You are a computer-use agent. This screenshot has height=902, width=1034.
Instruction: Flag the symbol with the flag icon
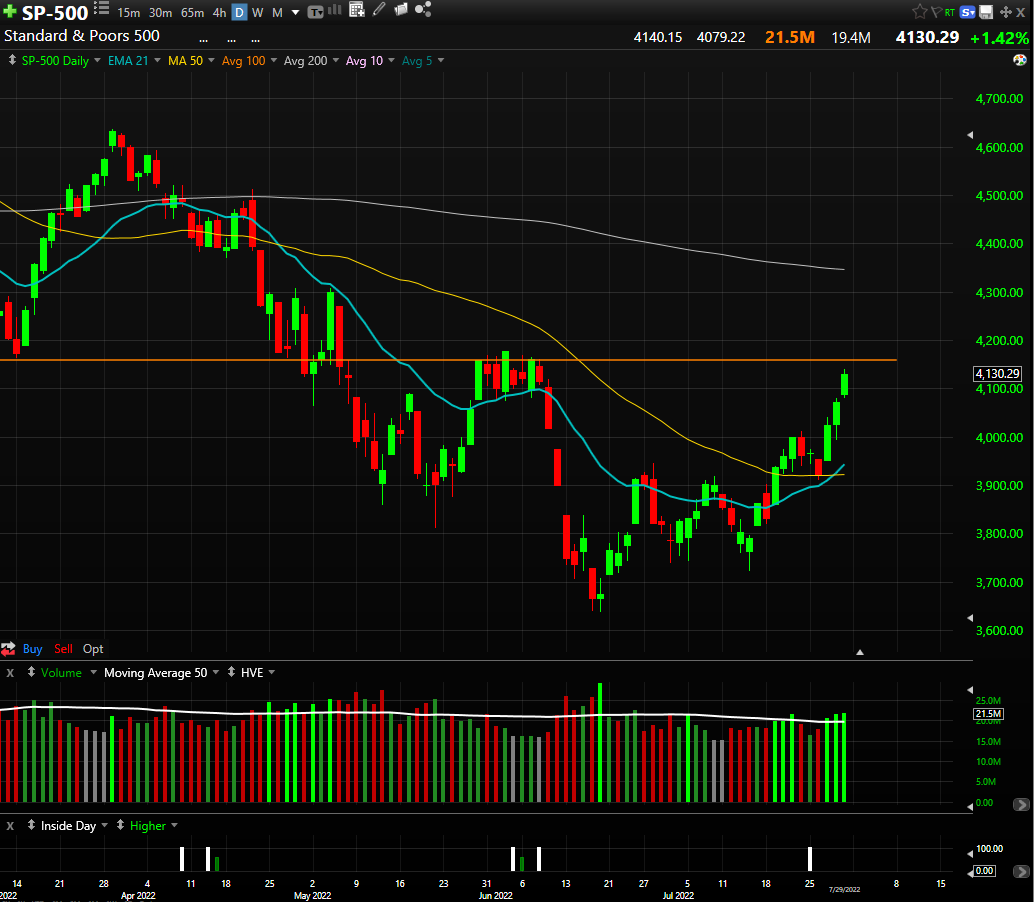click(x=936, y=12)
